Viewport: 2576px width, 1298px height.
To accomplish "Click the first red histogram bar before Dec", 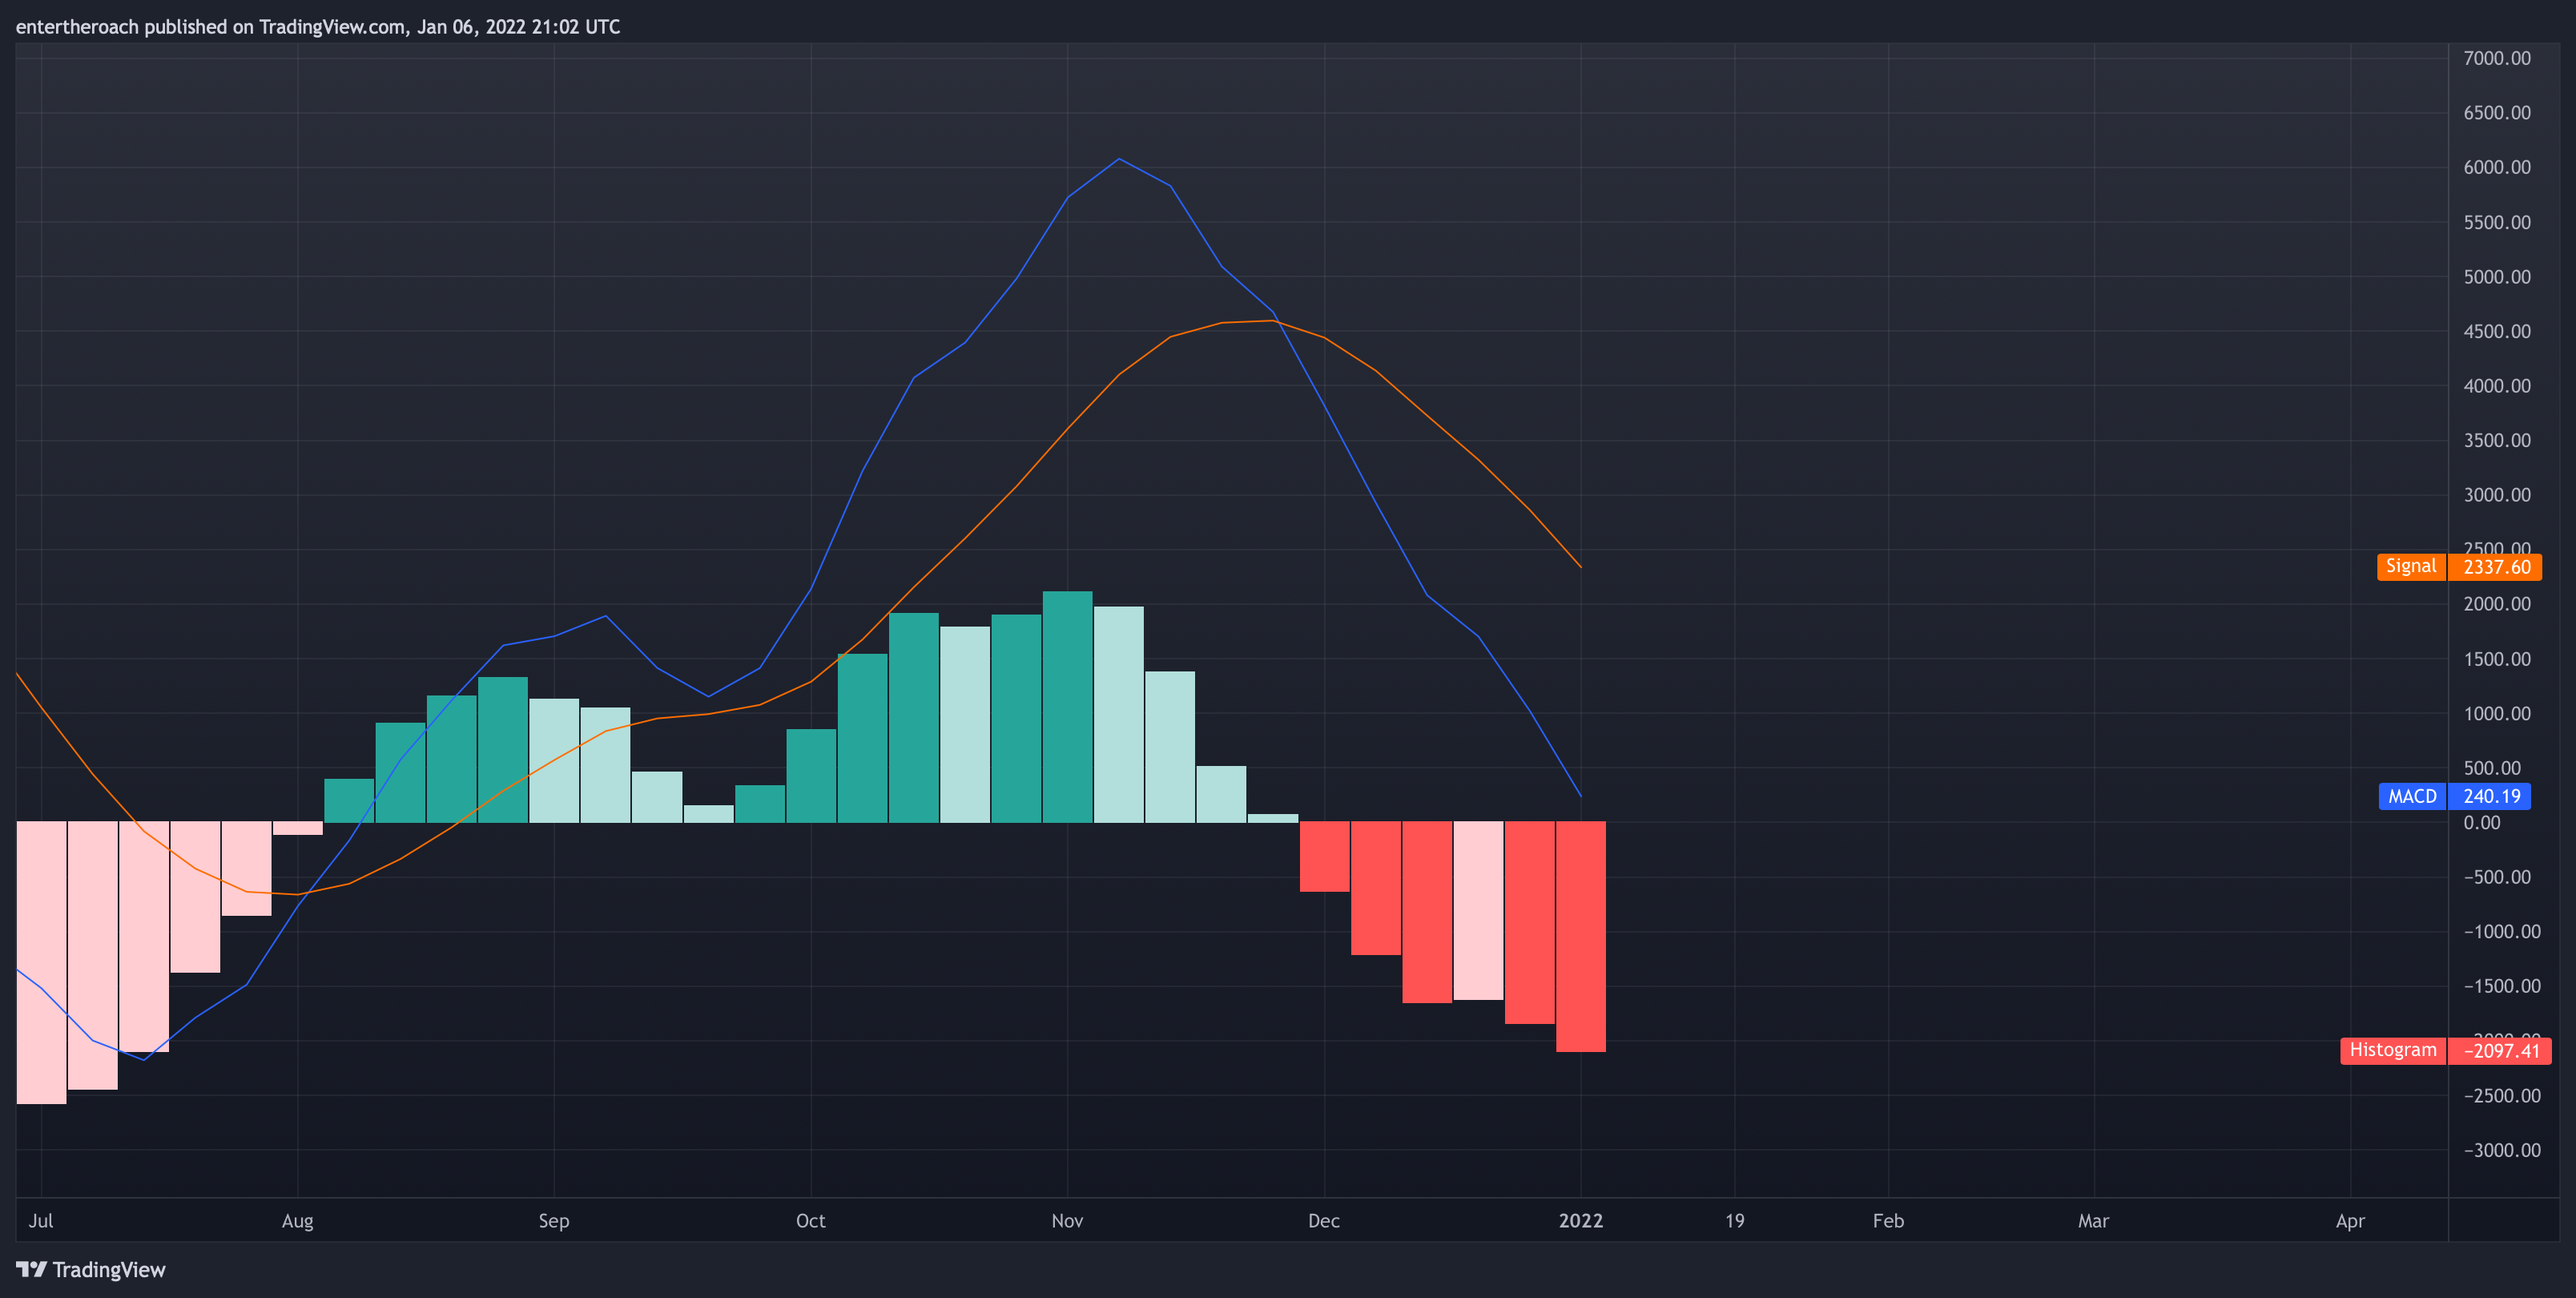I will click(1324, 856).
